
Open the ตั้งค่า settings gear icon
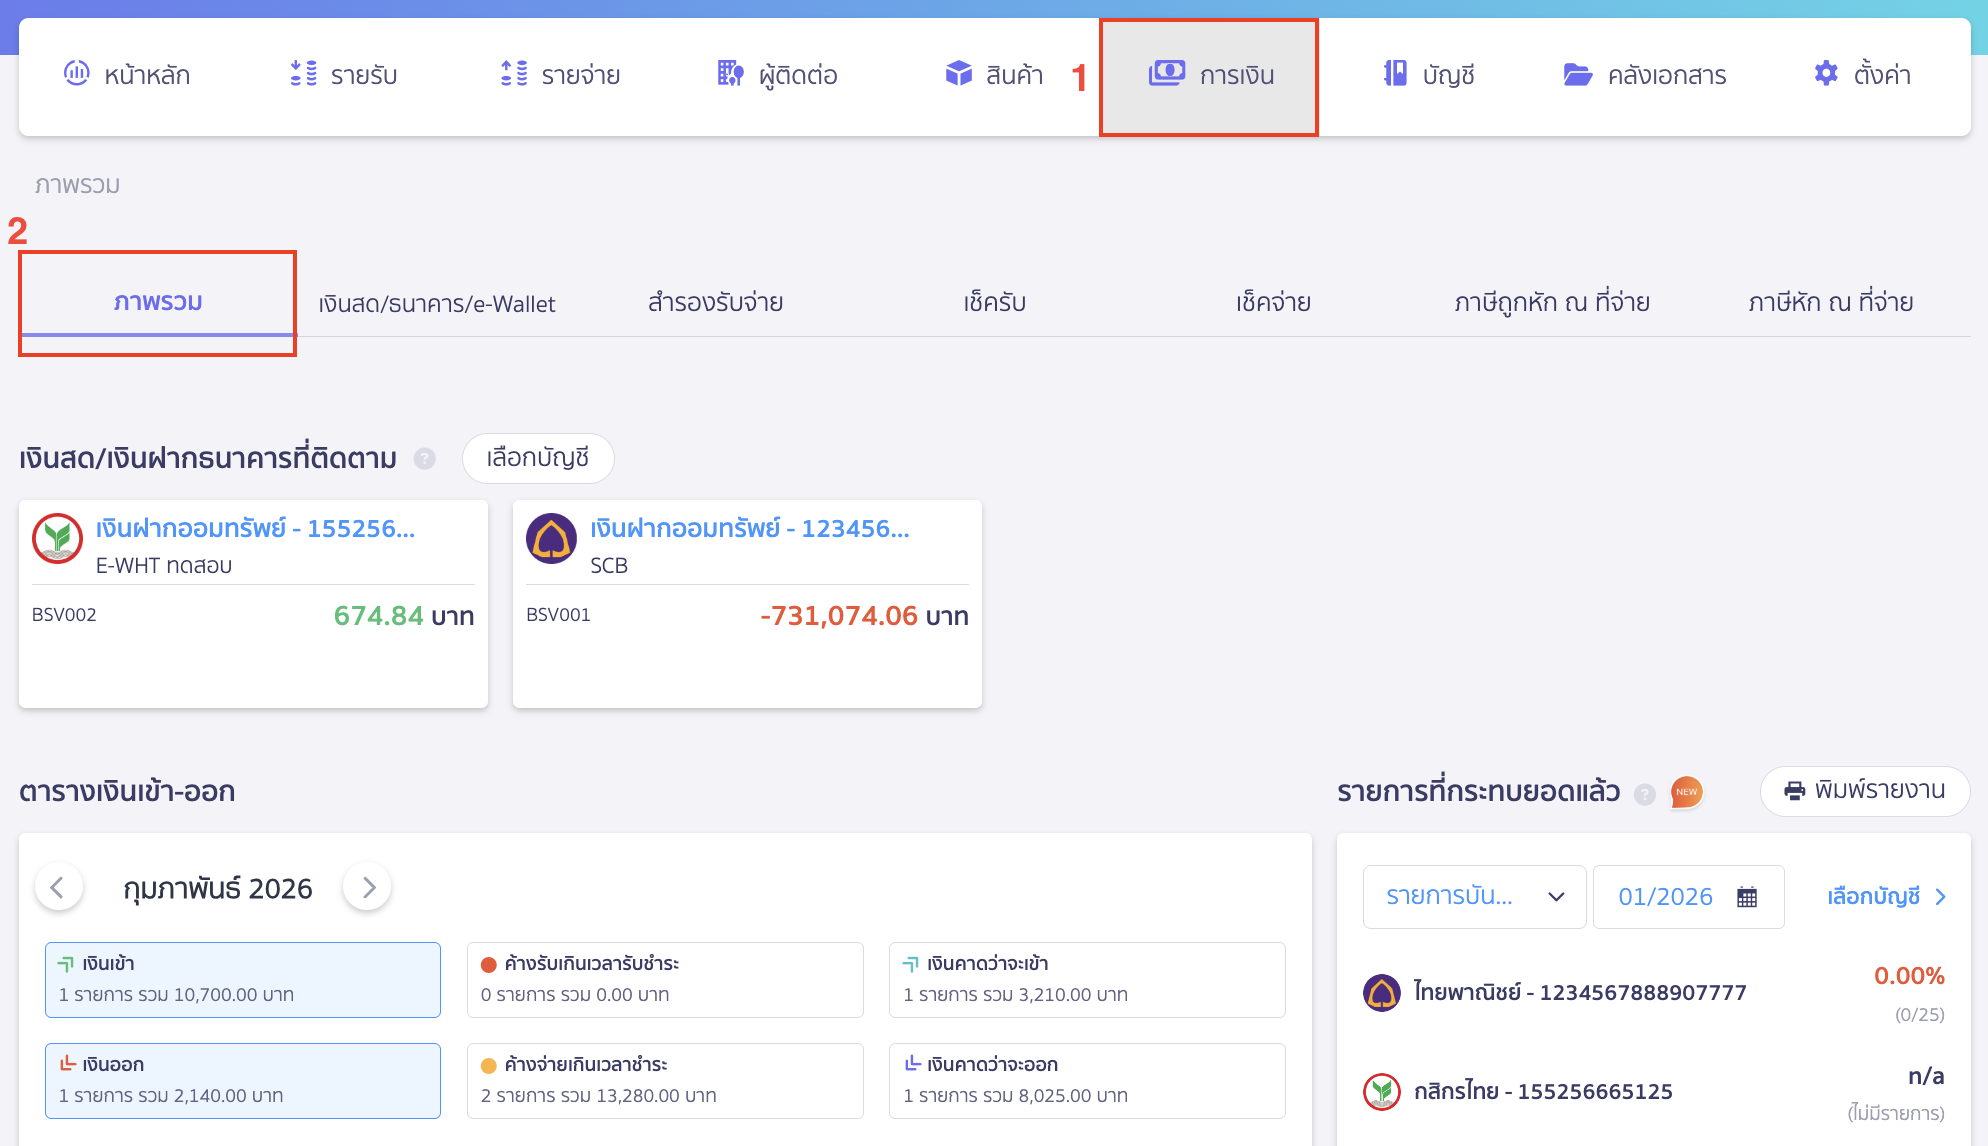[1824, 73]
